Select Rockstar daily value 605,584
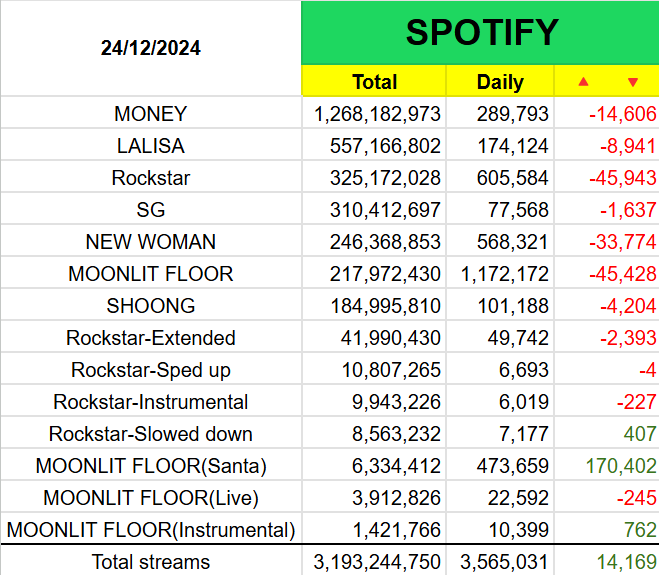This screenshot has width=659, height=575. coord(500,177)
